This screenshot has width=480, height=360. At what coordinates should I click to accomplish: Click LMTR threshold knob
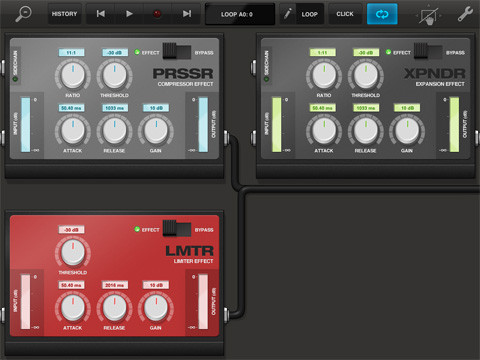click(73, 252)
